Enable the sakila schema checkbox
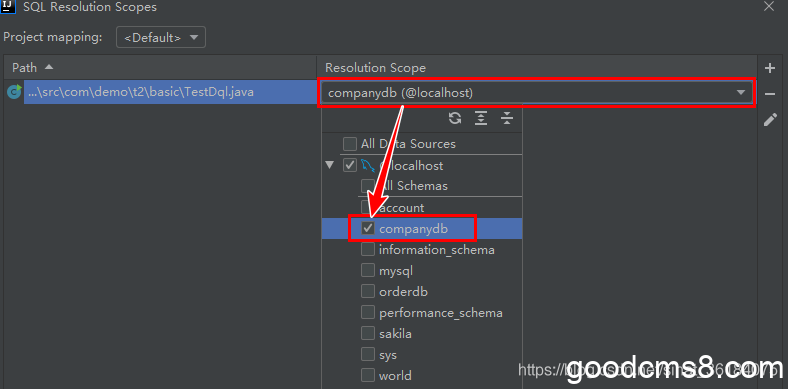The height and width of the screenshot is (389, 788). (x=368, y=333)
